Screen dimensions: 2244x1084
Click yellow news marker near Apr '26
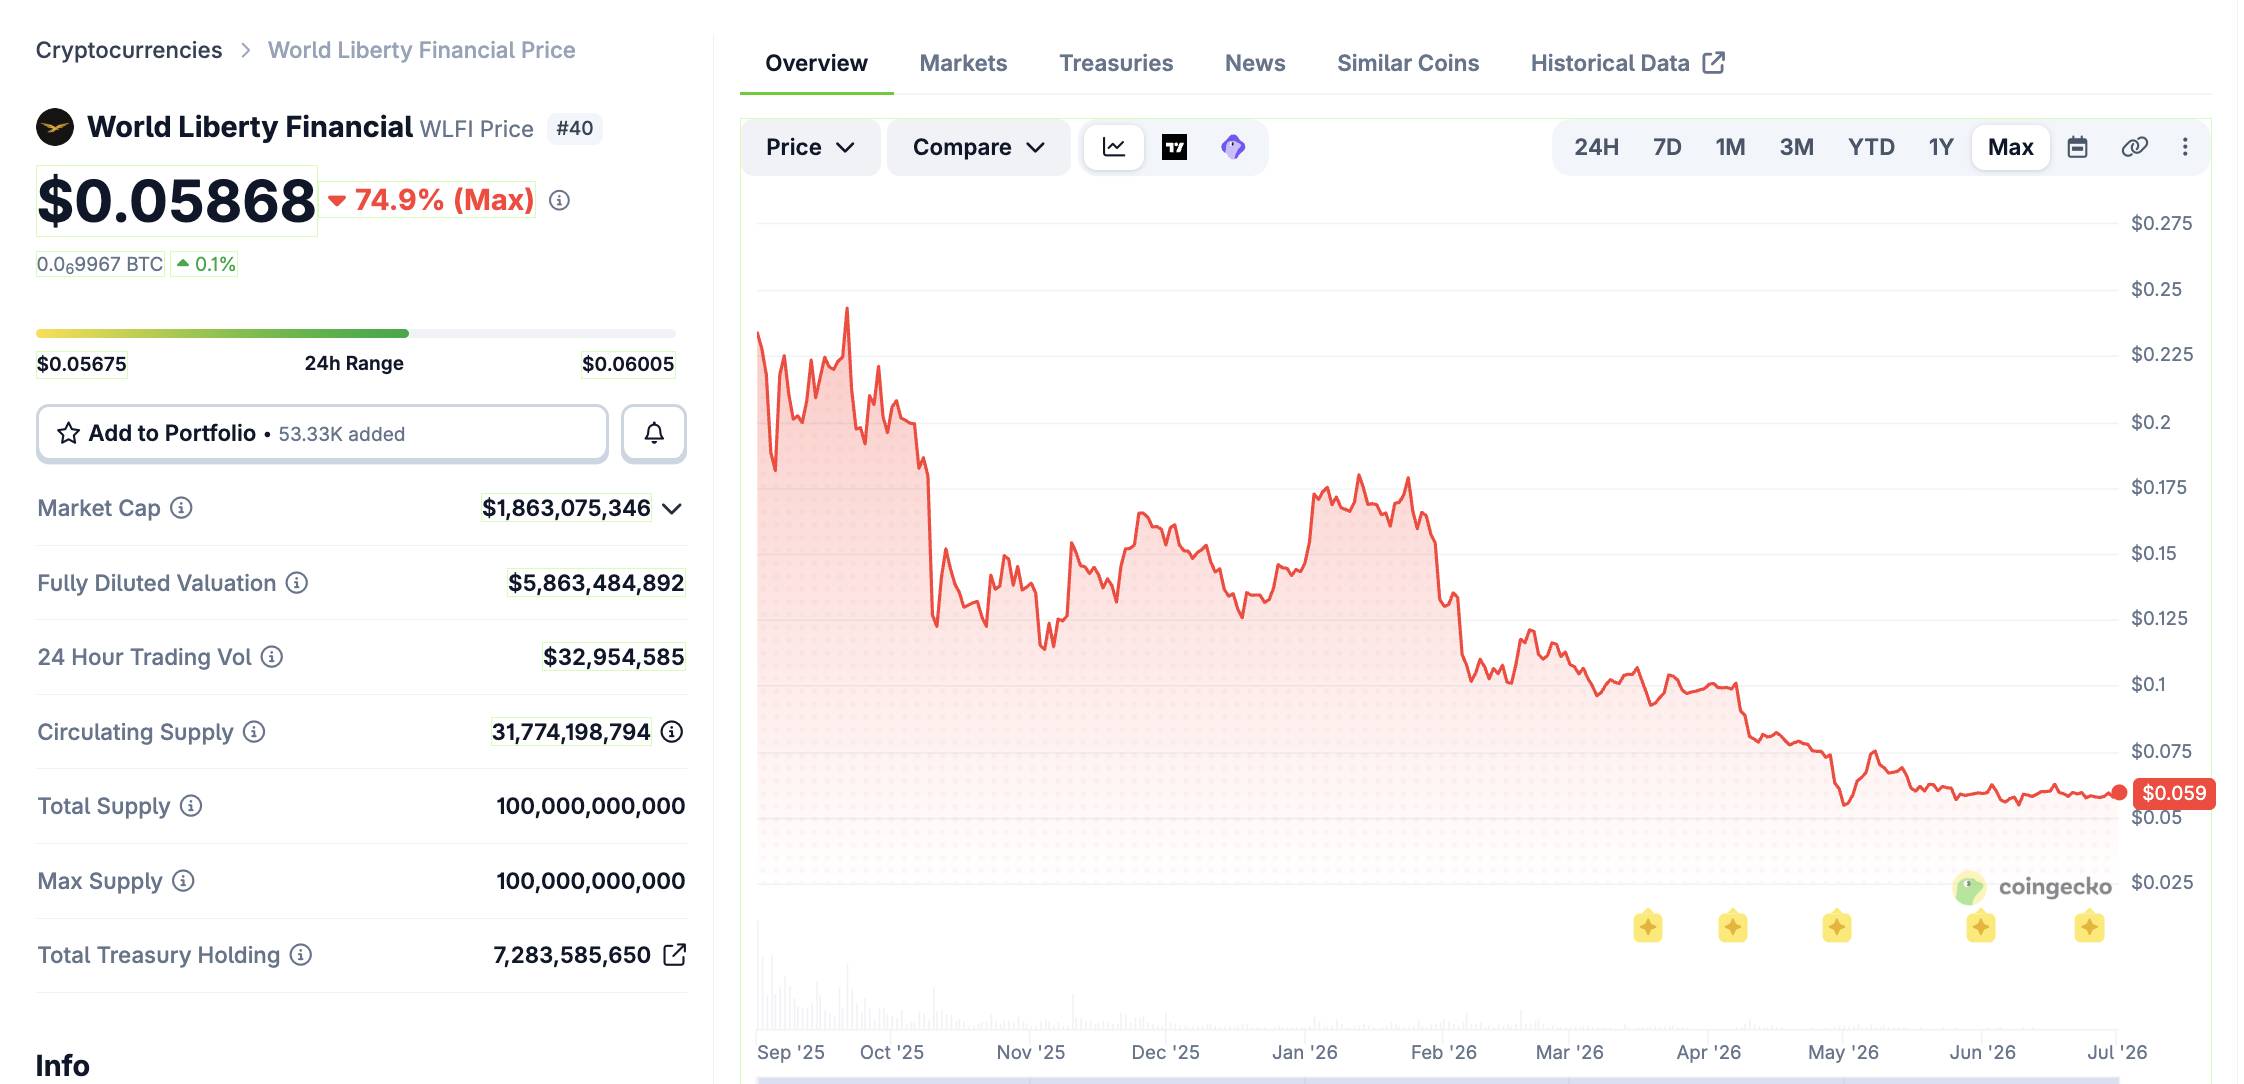pos(1733,927)
